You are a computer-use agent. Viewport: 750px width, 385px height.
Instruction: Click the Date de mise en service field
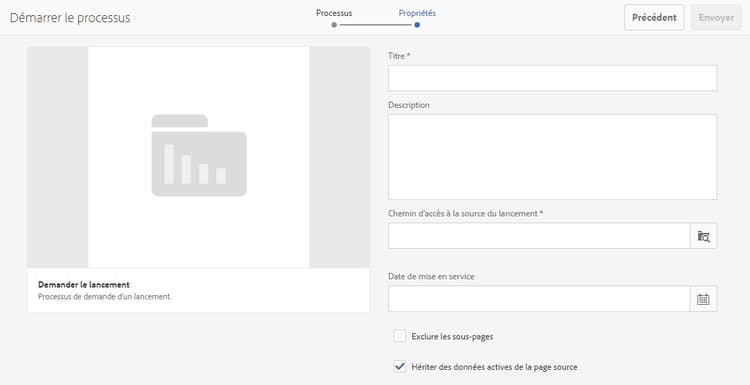click(x=539, y=299)
